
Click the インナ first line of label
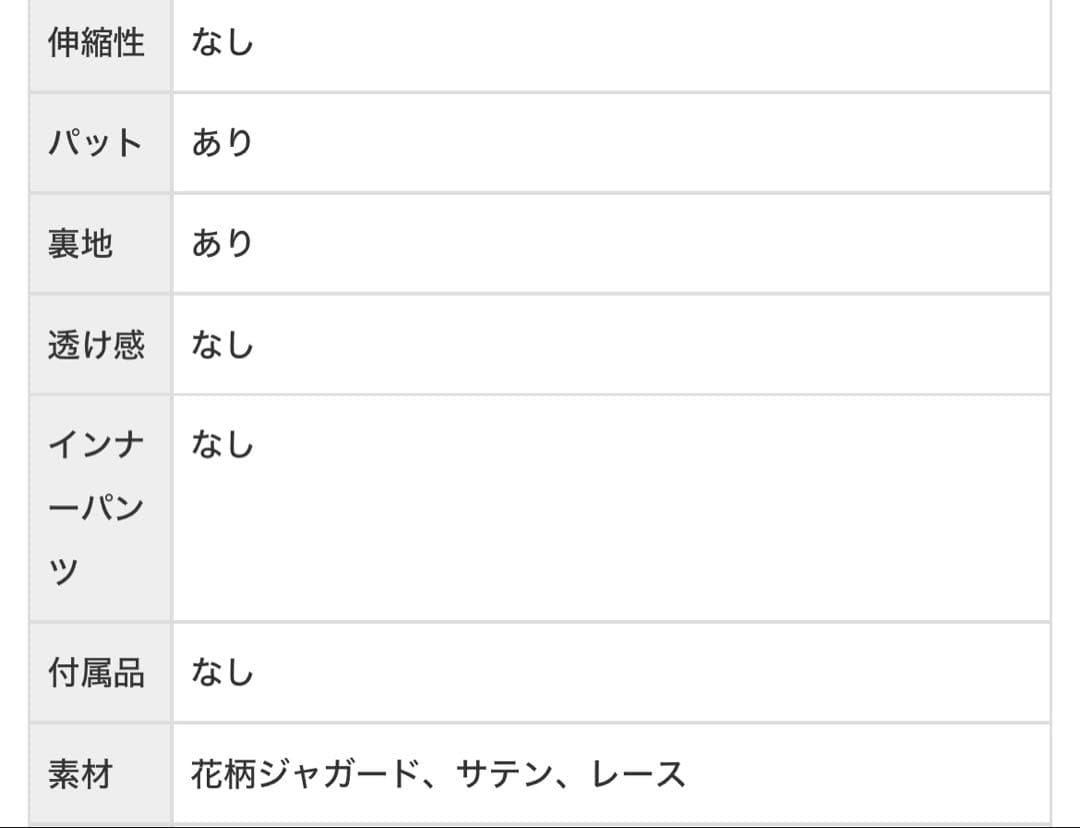(96, 445)
